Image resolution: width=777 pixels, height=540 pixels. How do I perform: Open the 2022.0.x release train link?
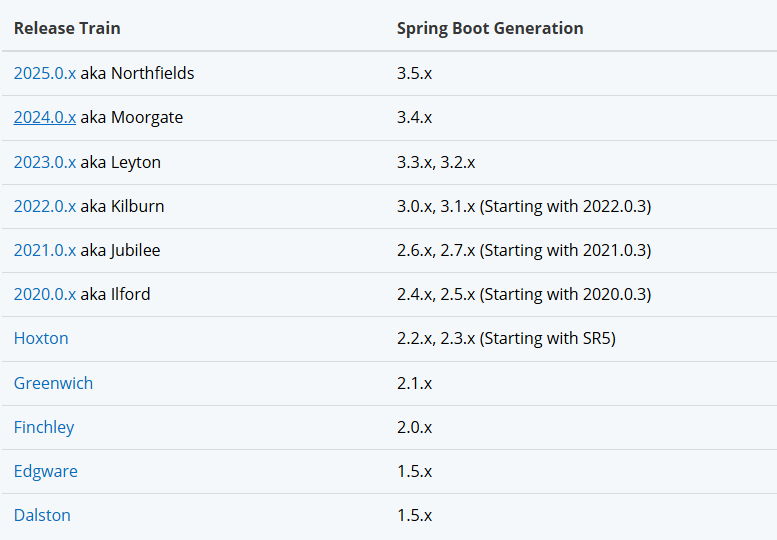click(x=45, y=206)
